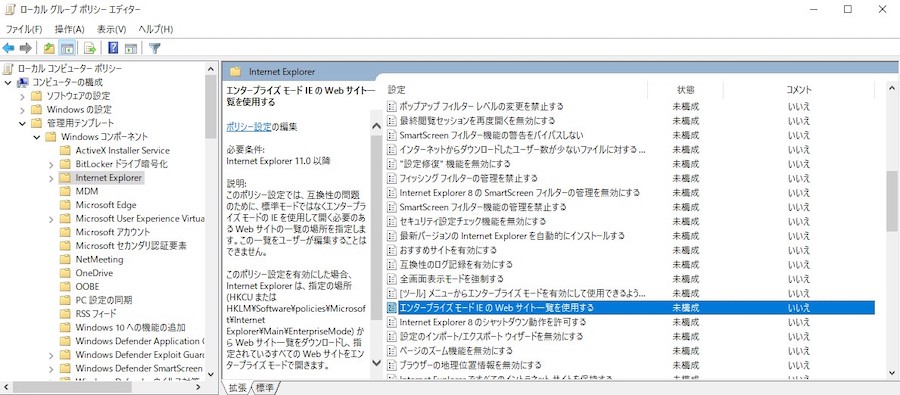The width and height of the screenshot is (900, 395).
Task: Expand the Windows の設定 node
Action: tap(22, 110)
